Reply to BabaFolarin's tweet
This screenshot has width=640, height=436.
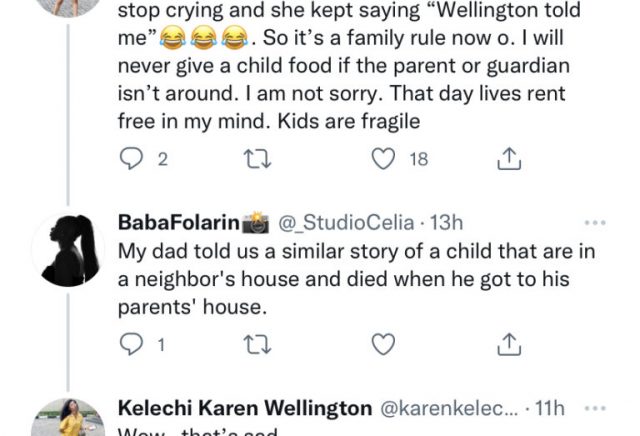point(133,345)
